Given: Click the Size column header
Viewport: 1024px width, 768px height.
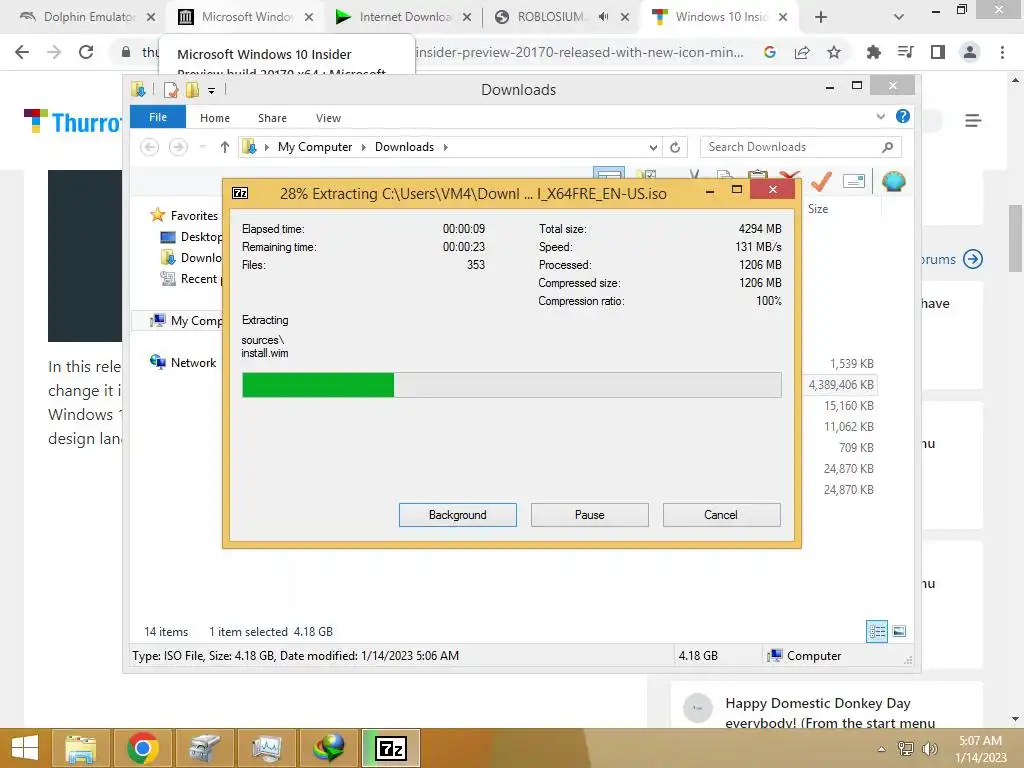Looking at the screenshot, I should pos(818,209).
